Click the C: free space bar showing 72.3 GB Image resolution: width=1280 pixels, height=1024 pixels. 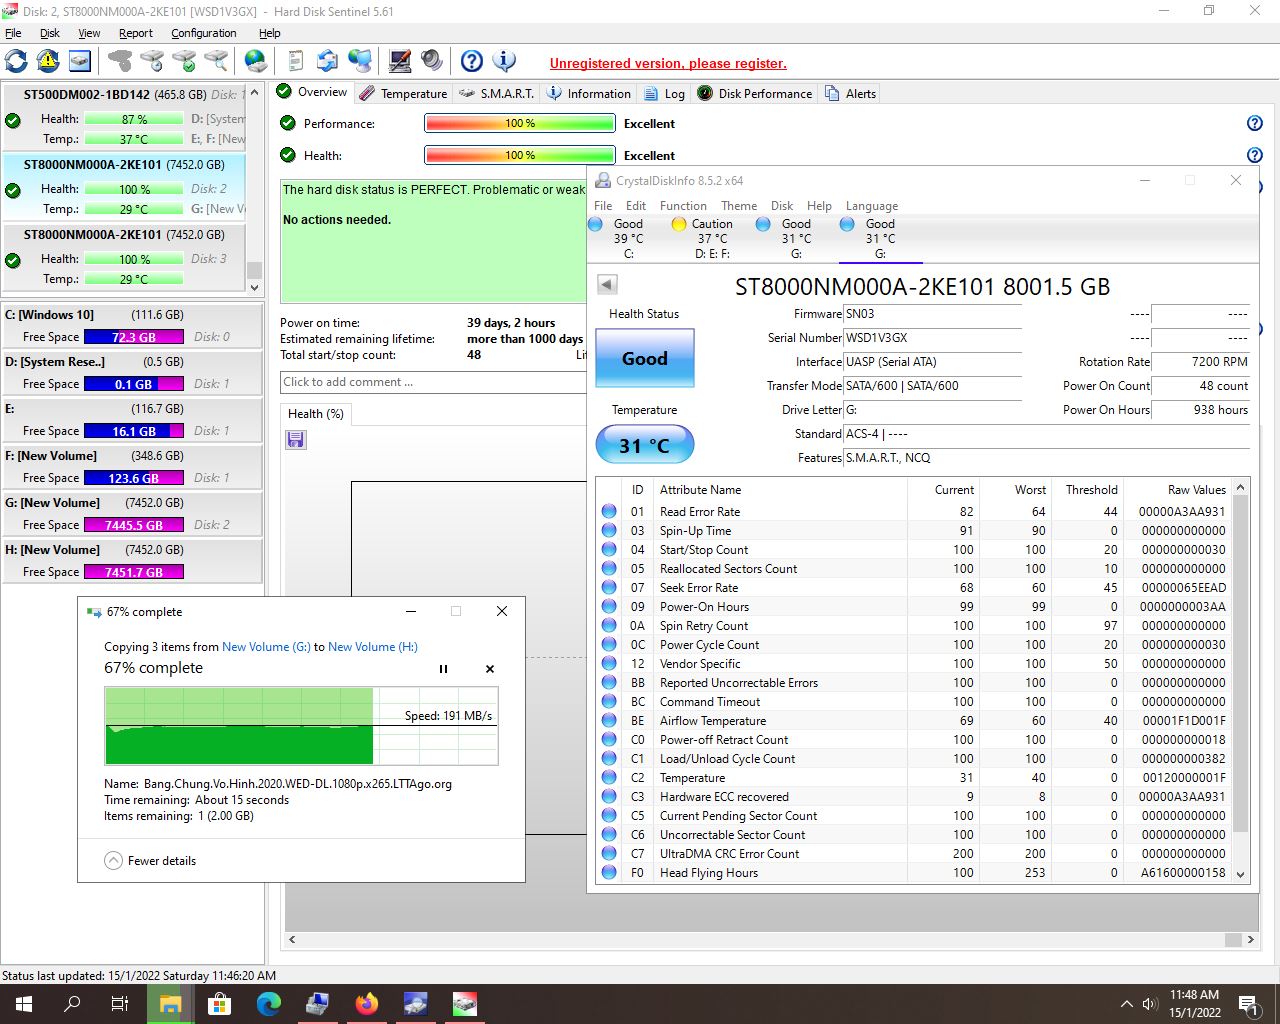point(134,337)
